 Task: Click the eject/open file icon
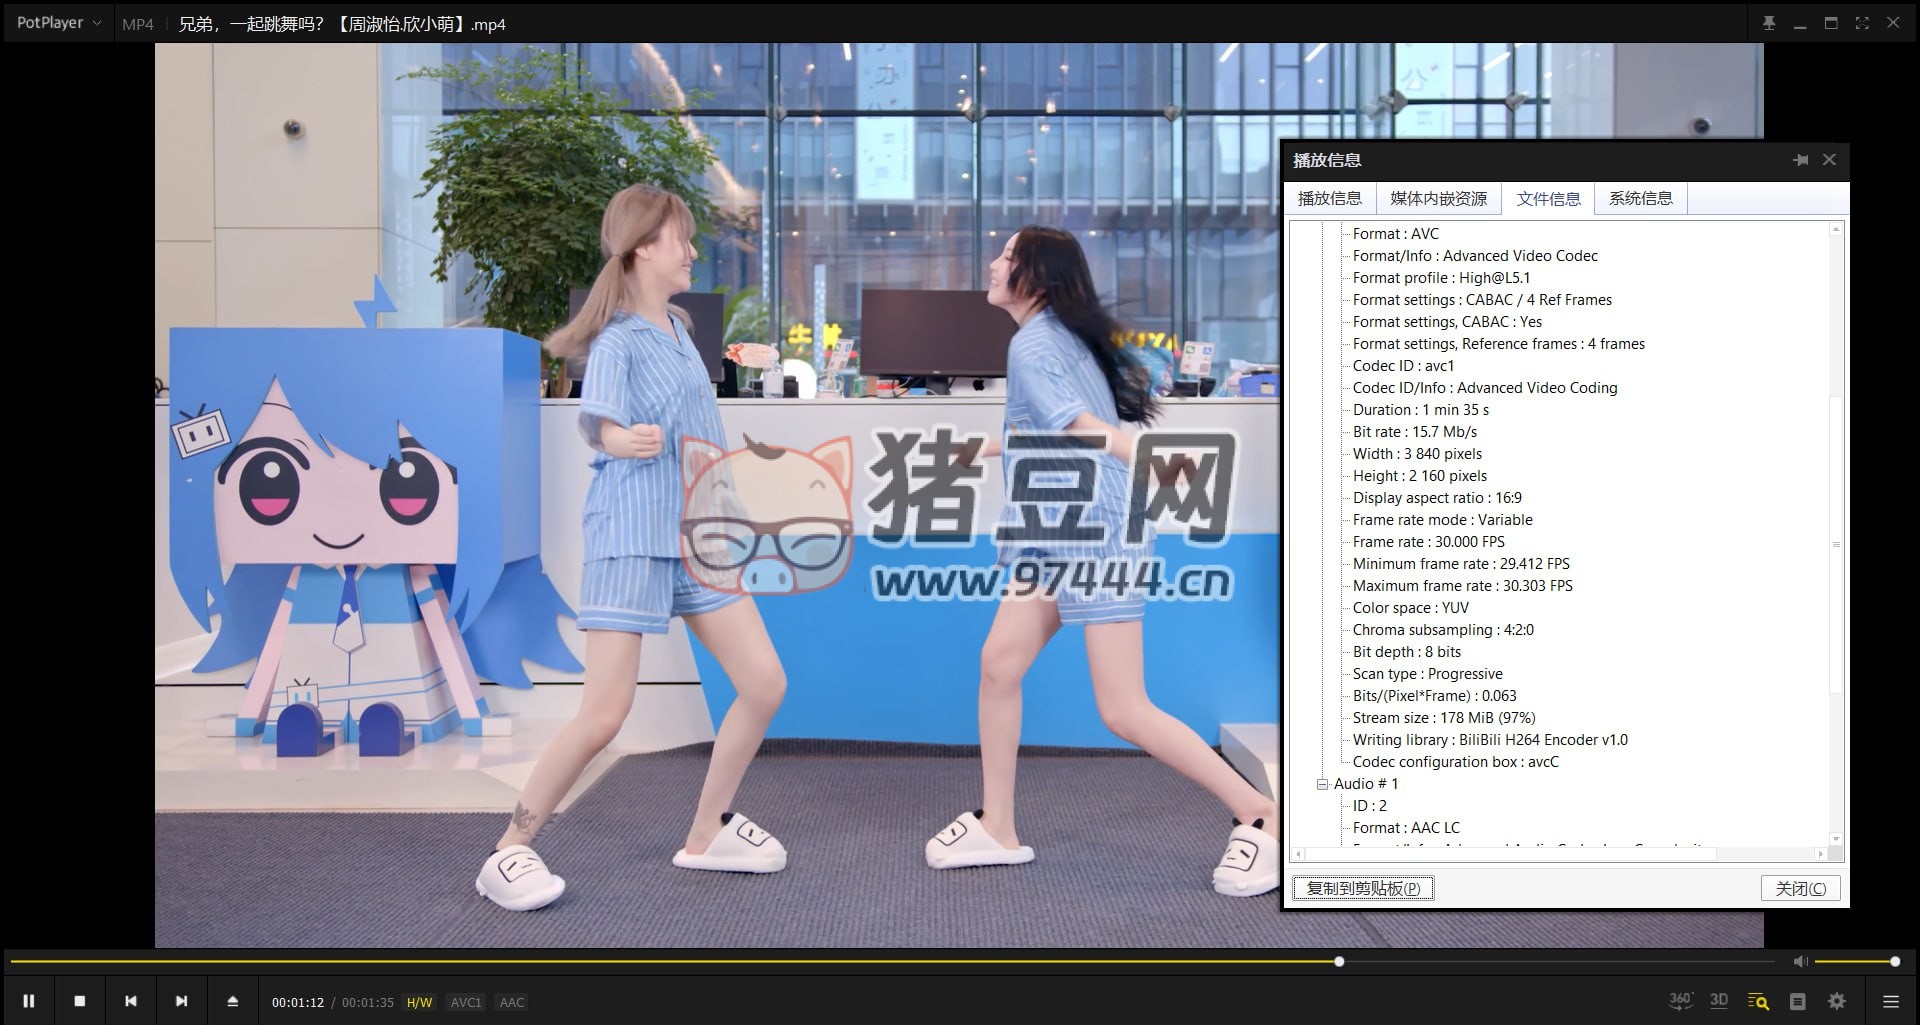click(233, 1001)
